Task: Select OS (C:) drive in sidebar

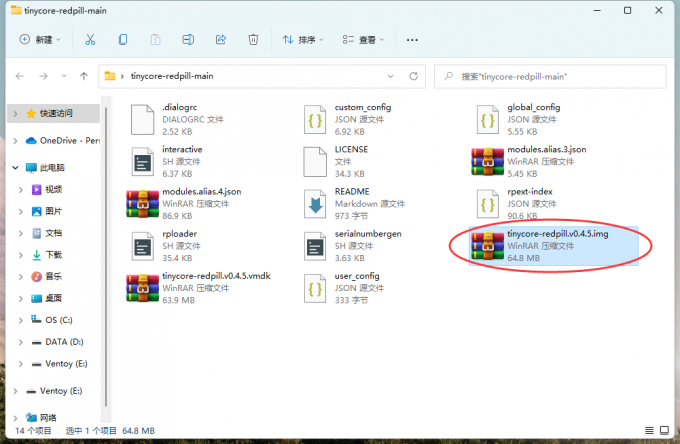Action: point(59,319)
